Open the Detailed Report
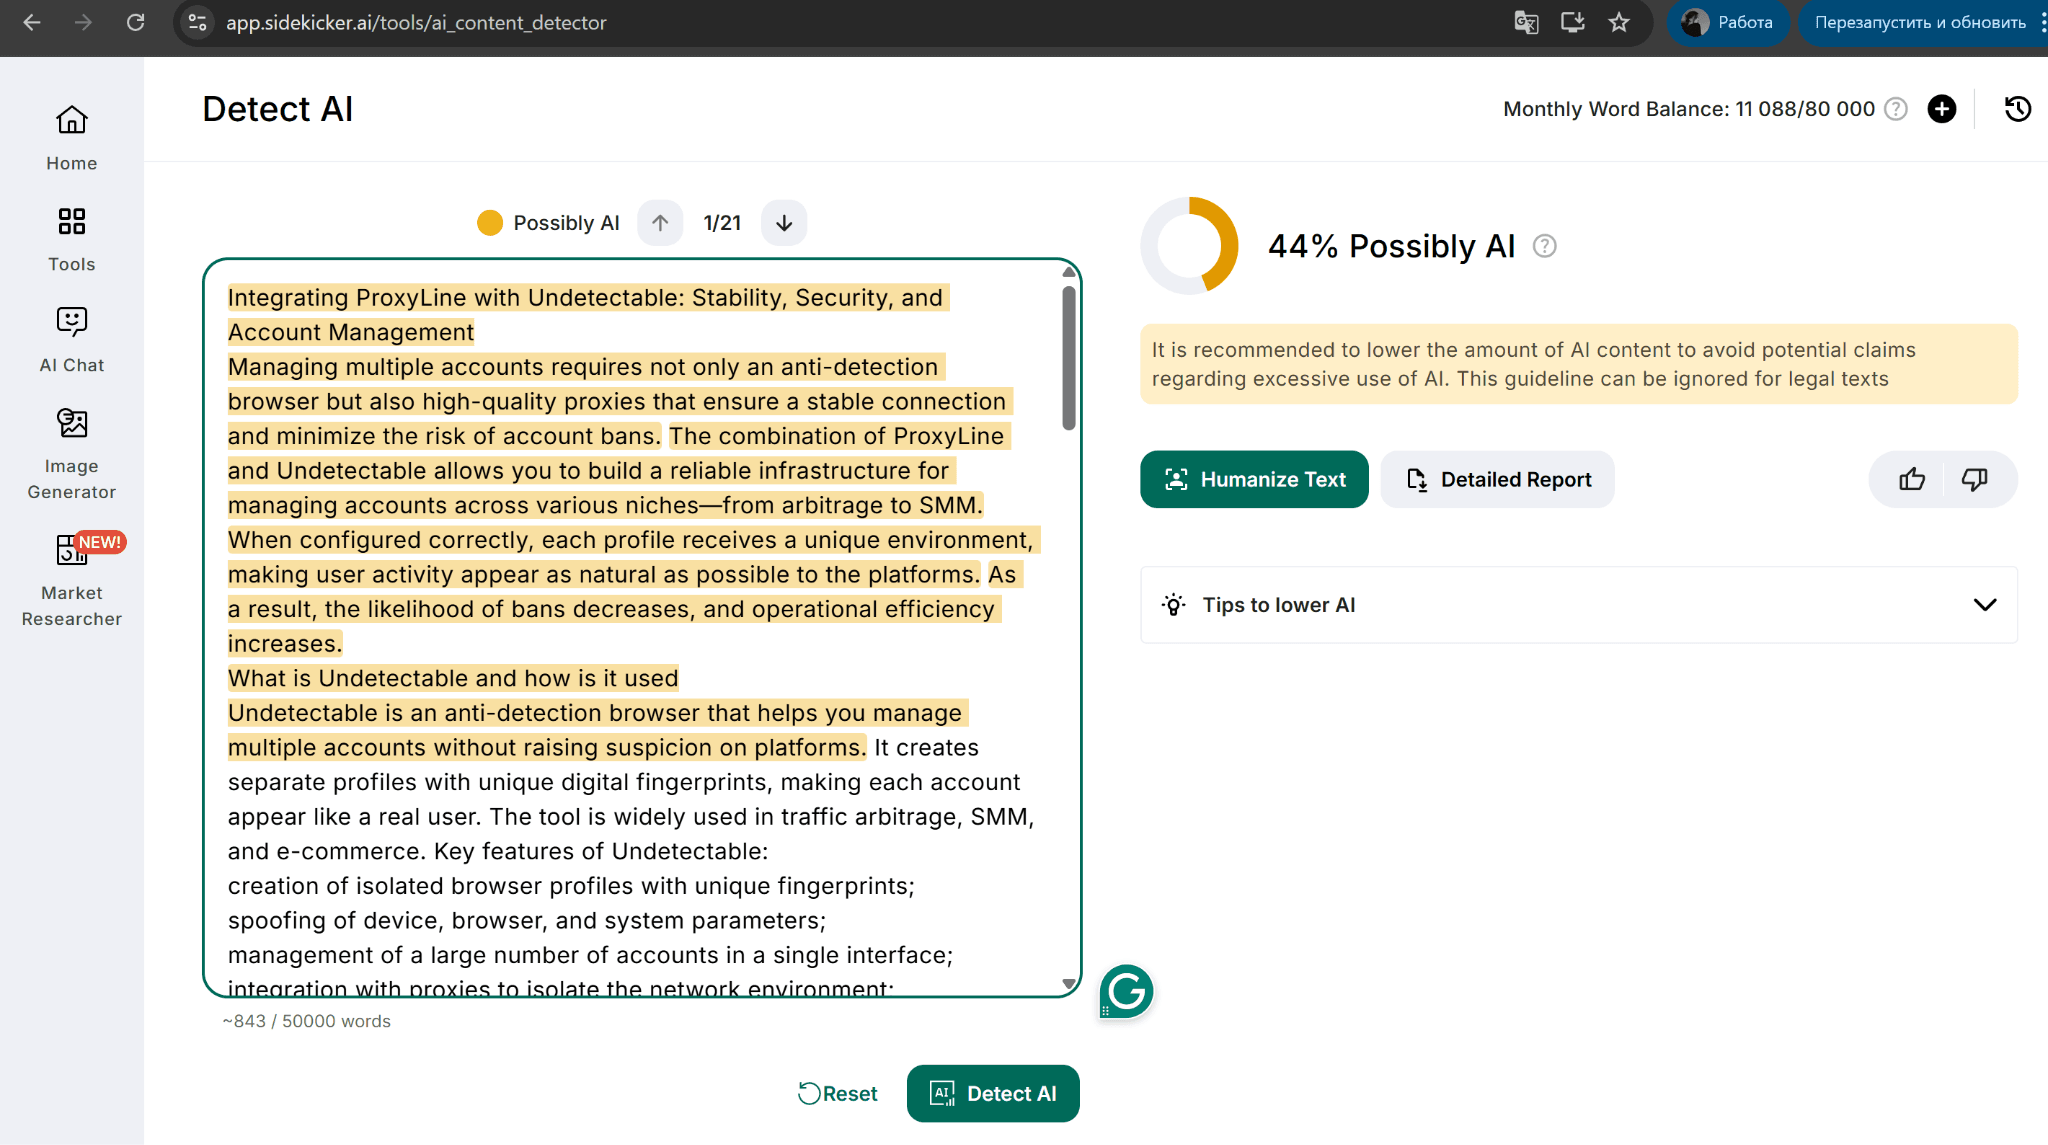 point(1497,480)
